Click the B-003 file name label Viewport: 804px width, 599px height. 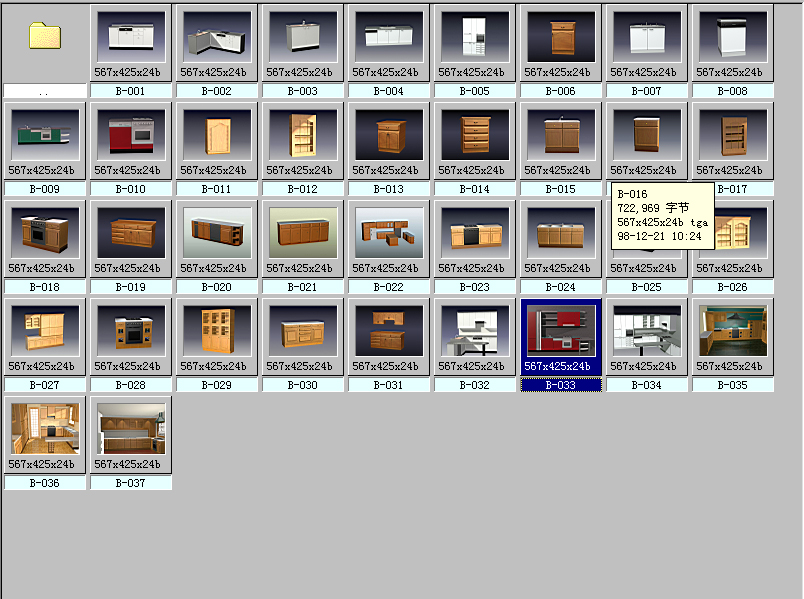303,91
